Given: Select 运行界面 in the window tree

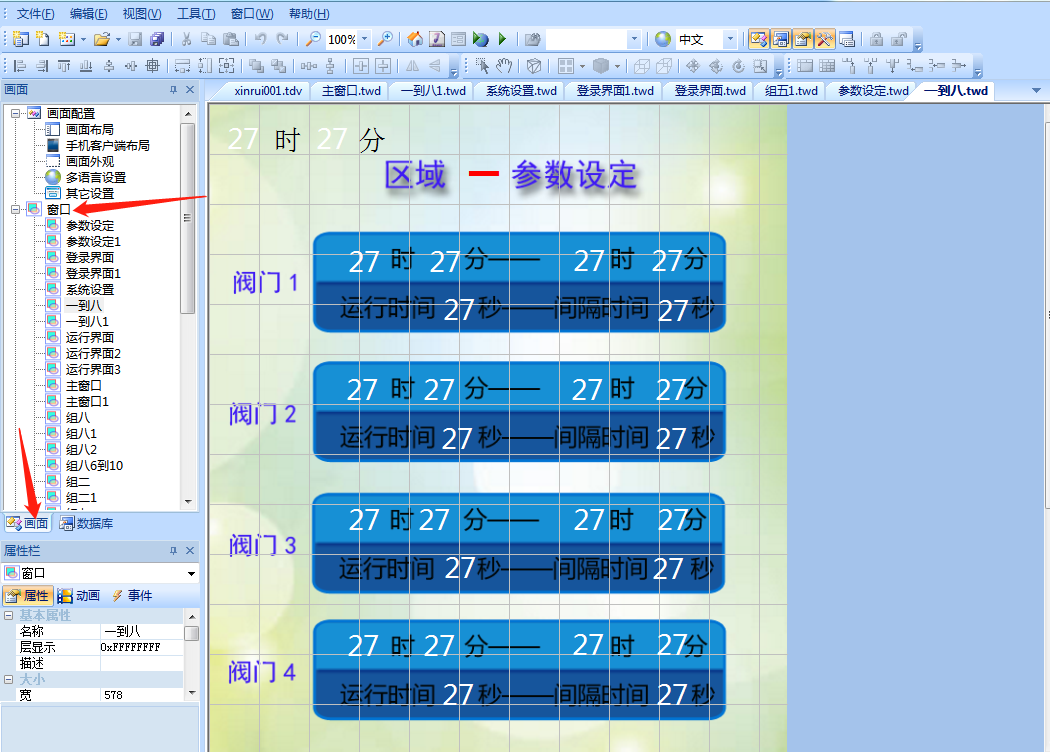Looking at the screenshot, I should point(90,337).
